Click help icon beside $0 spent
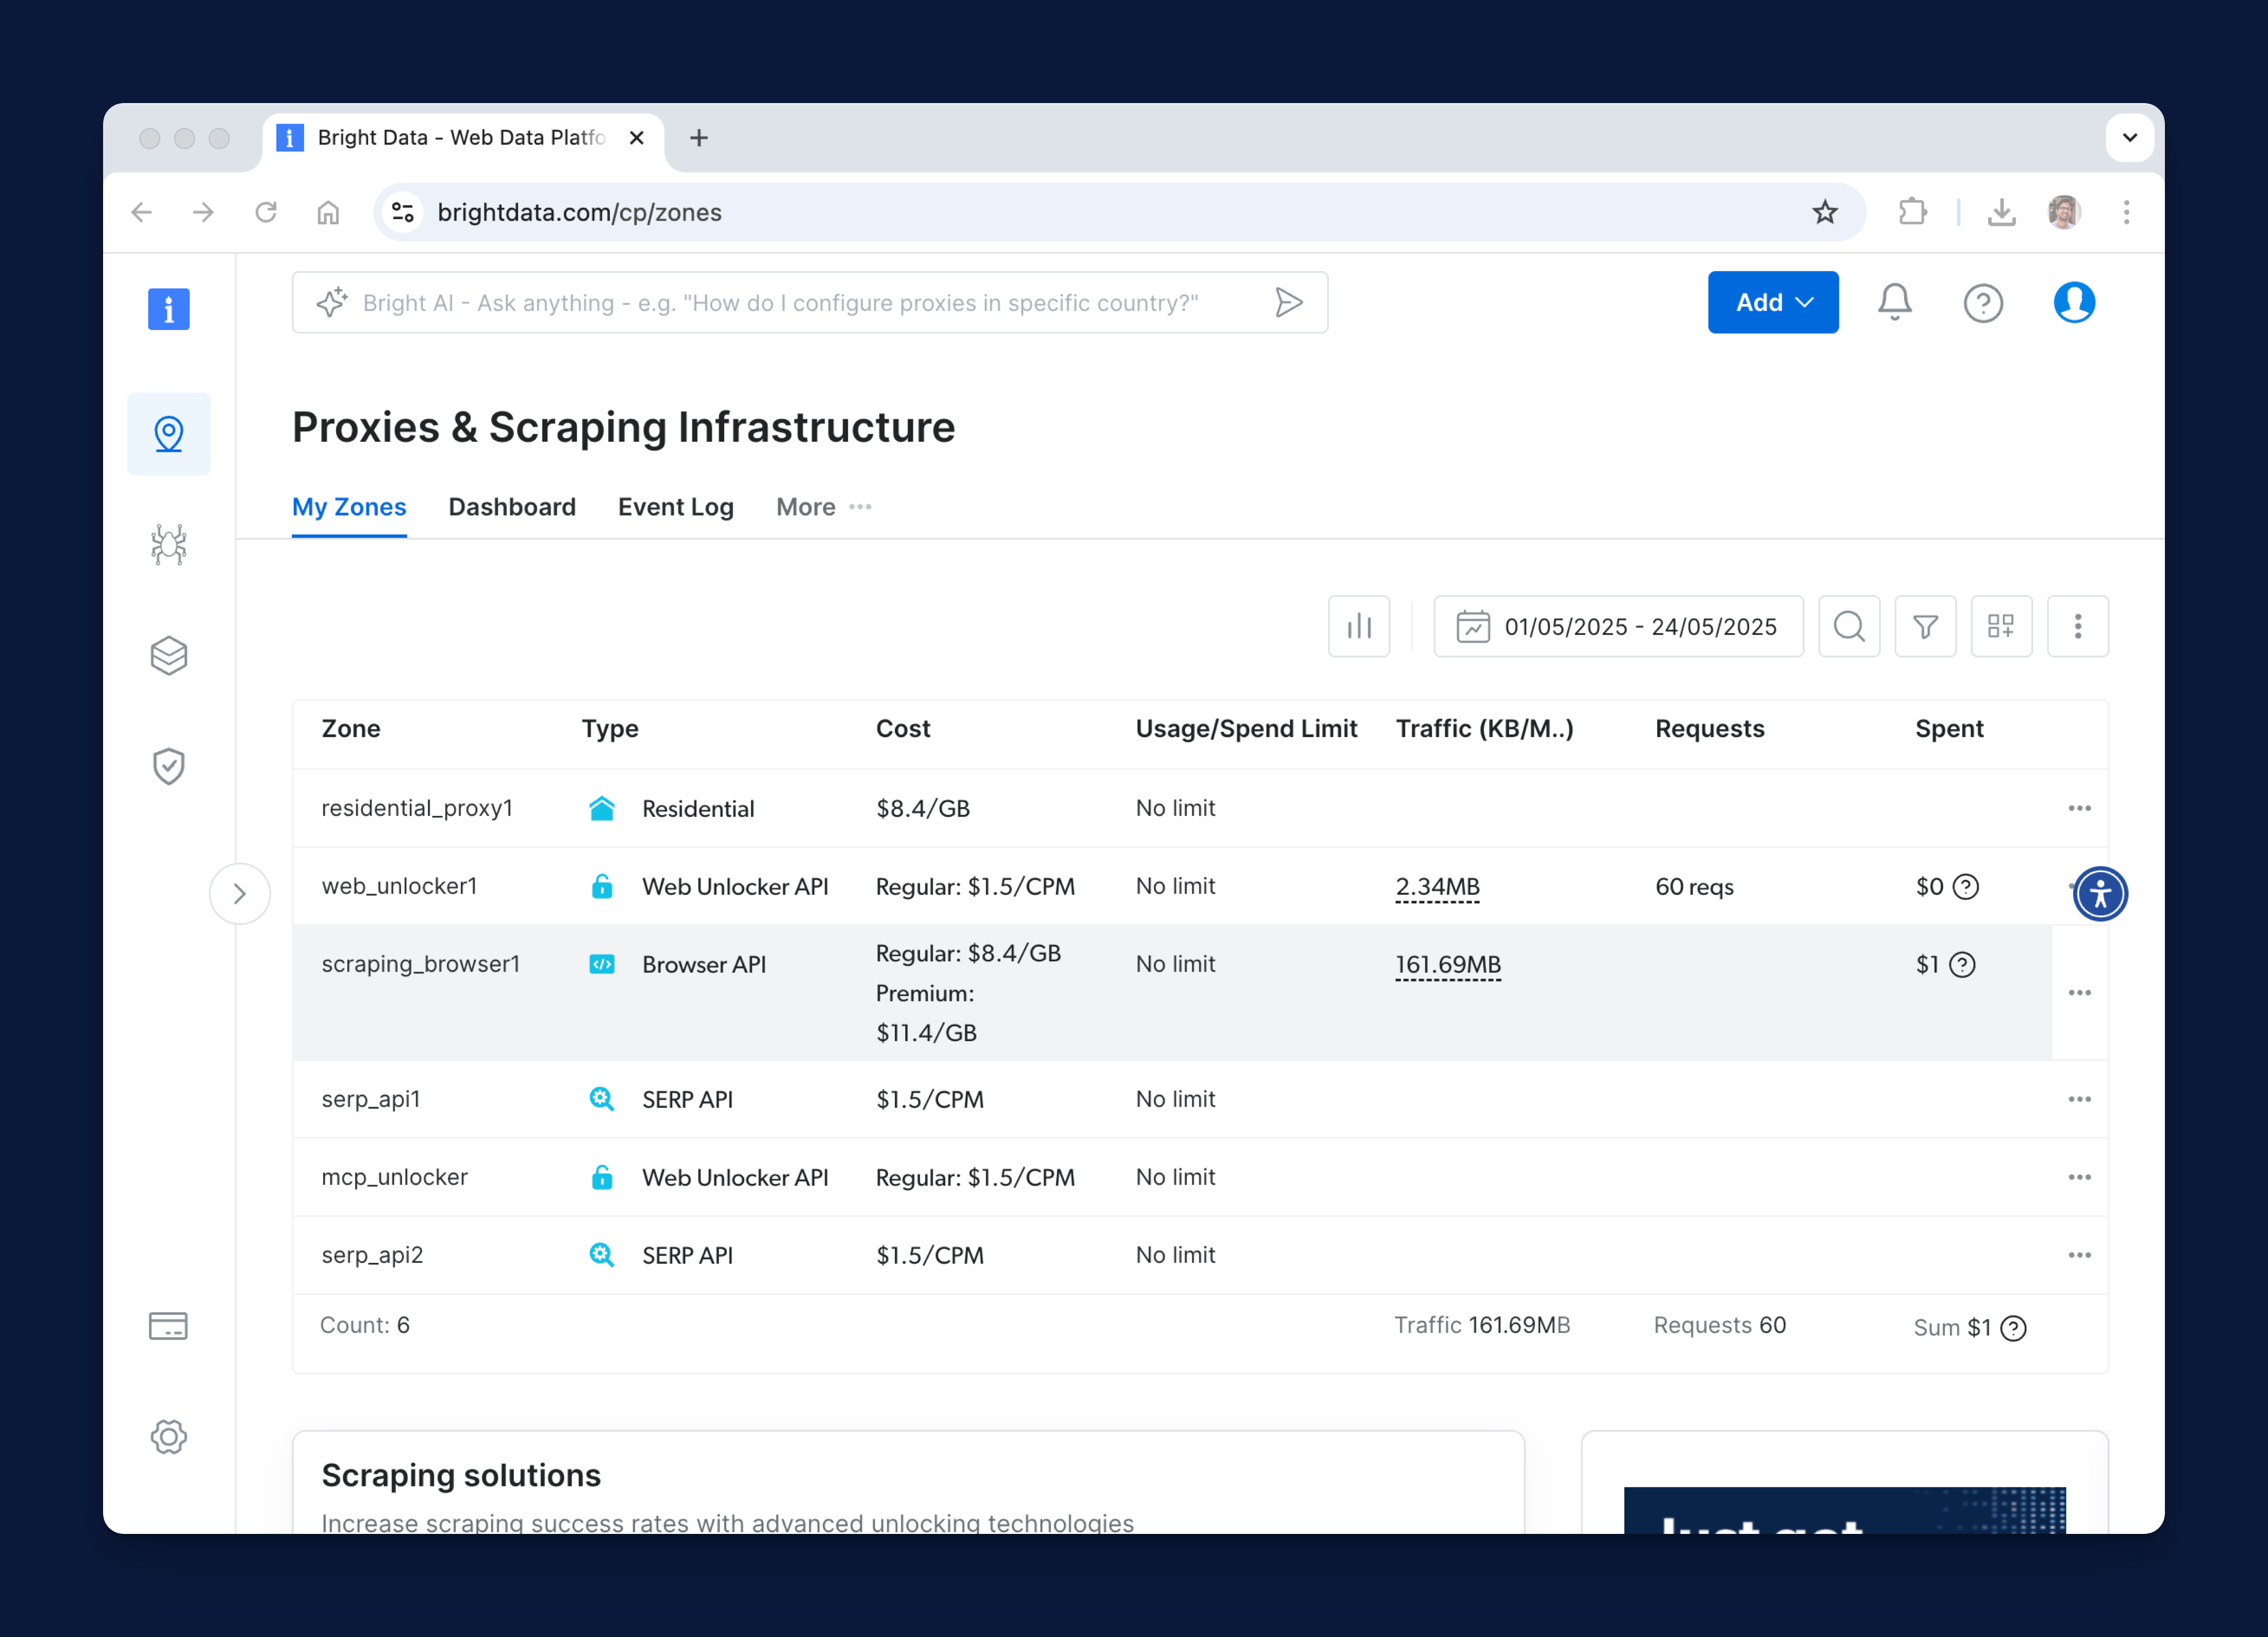Viewport: 2268px width, 1637px height. (1966, 887)
